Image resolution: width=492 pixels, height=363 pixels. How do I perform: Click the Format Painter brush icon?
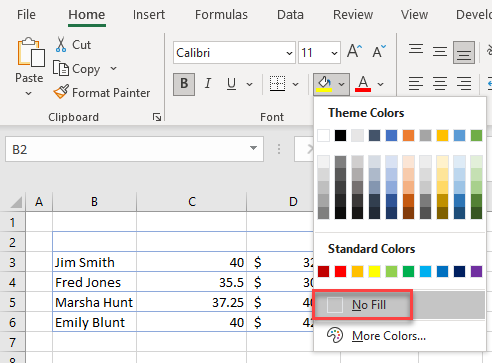(61, 92)
